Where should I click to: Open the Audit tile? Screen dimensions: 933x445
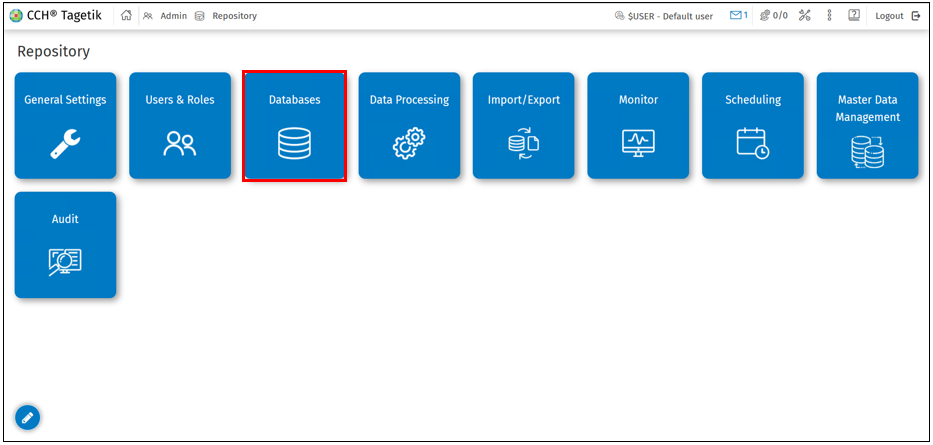(65, 245)
